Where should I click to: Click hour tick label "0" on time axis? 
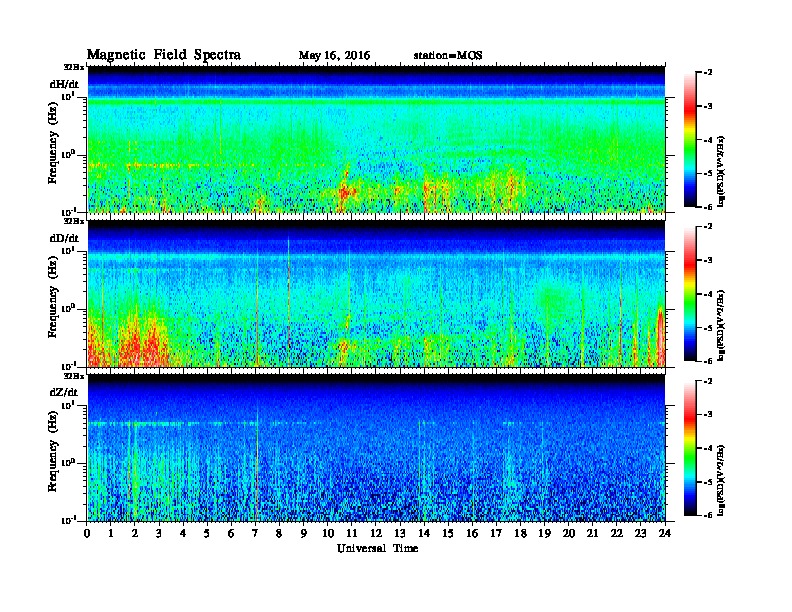(x=87, y=533)
